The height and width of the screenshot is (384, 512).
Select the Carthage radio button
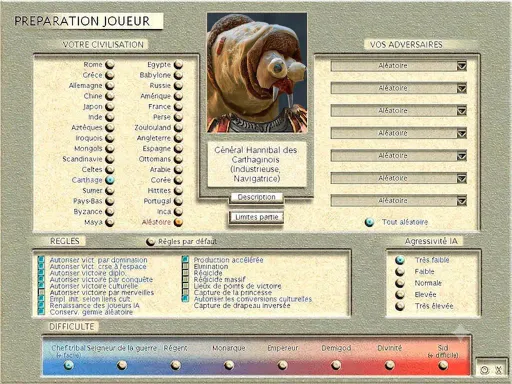(x=110, y=180)
